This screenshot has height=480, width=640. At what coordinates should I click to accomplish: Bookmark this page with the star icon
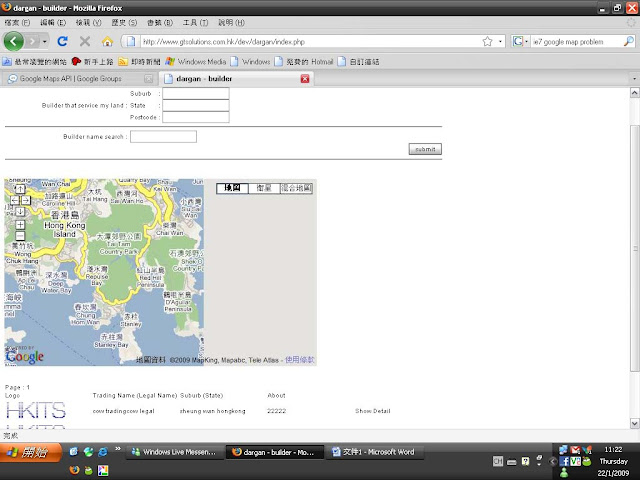[487, 42]
